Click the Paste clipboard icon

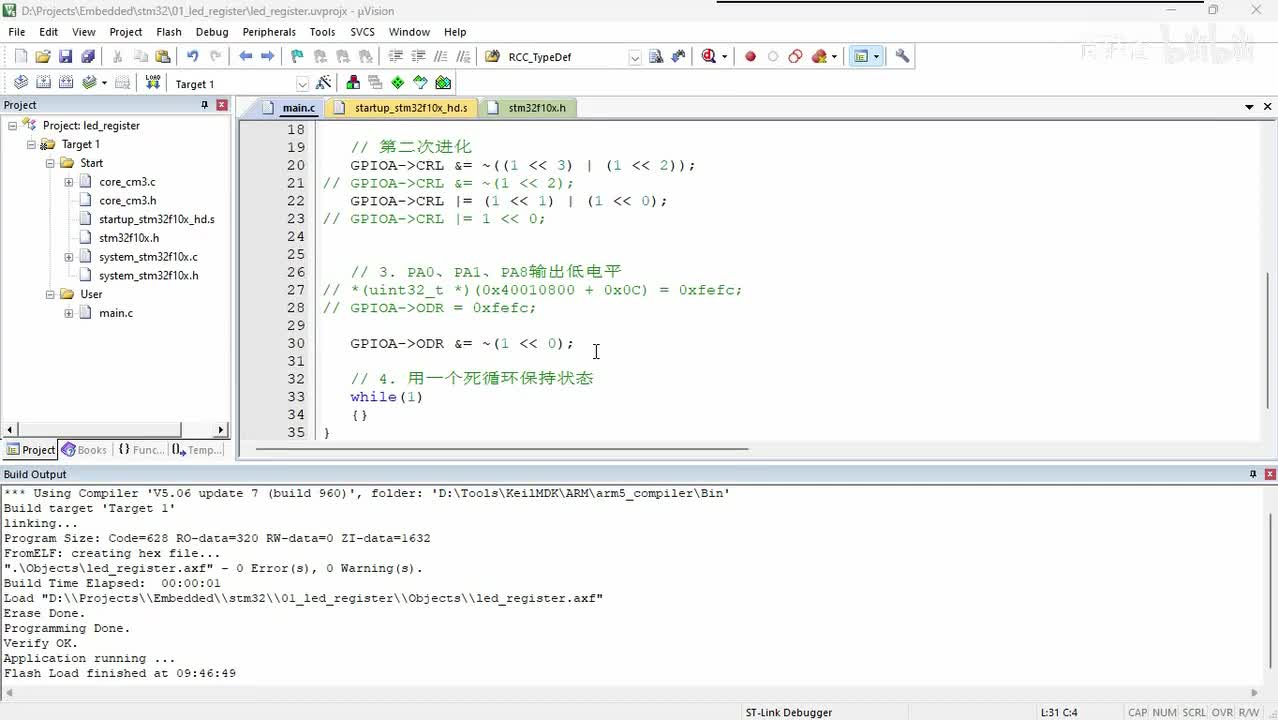(x=163, y=57)
